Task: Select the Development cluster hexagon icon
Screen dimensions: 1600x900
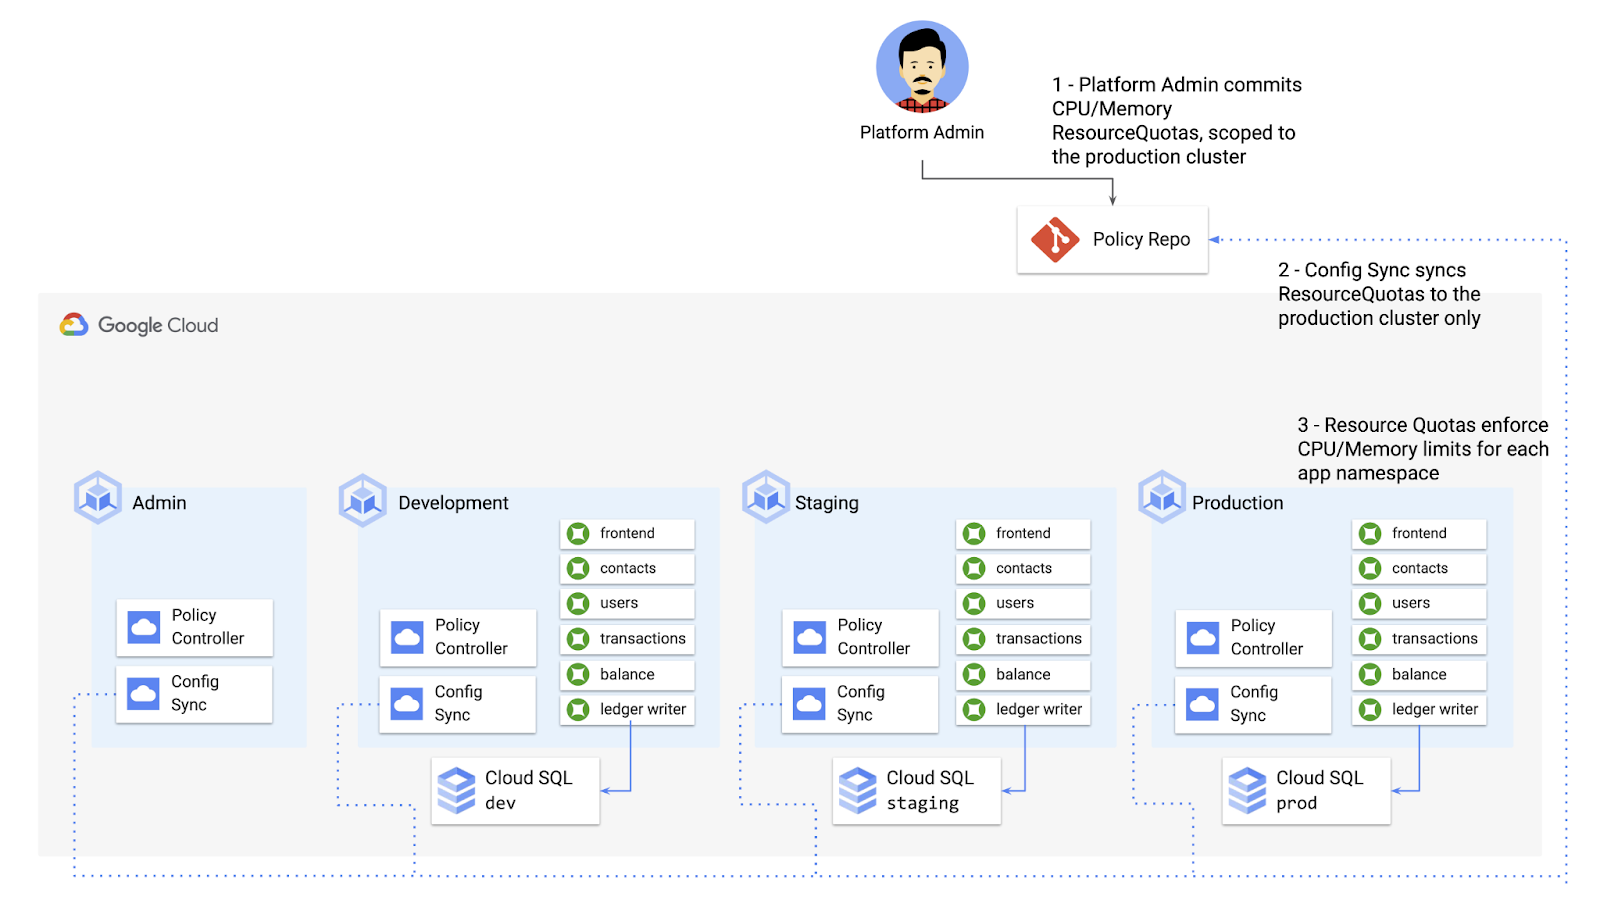Action: click(363, 500)
